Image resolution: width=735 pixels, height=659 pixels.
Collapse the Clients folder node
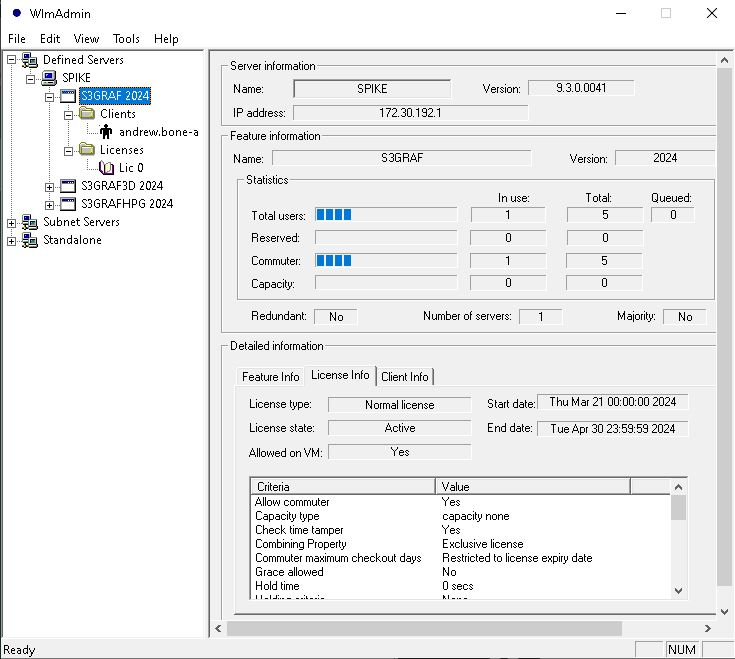68,115
